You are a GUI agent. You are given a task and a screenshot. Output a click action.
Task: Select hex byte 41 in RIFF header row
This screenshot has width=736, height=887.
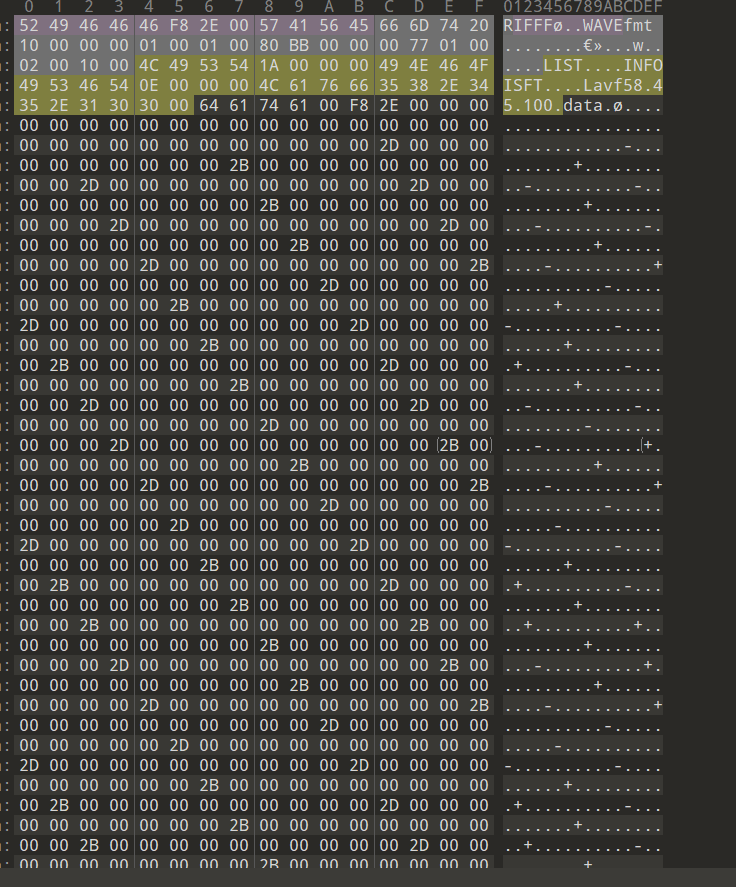coord(298,25)
